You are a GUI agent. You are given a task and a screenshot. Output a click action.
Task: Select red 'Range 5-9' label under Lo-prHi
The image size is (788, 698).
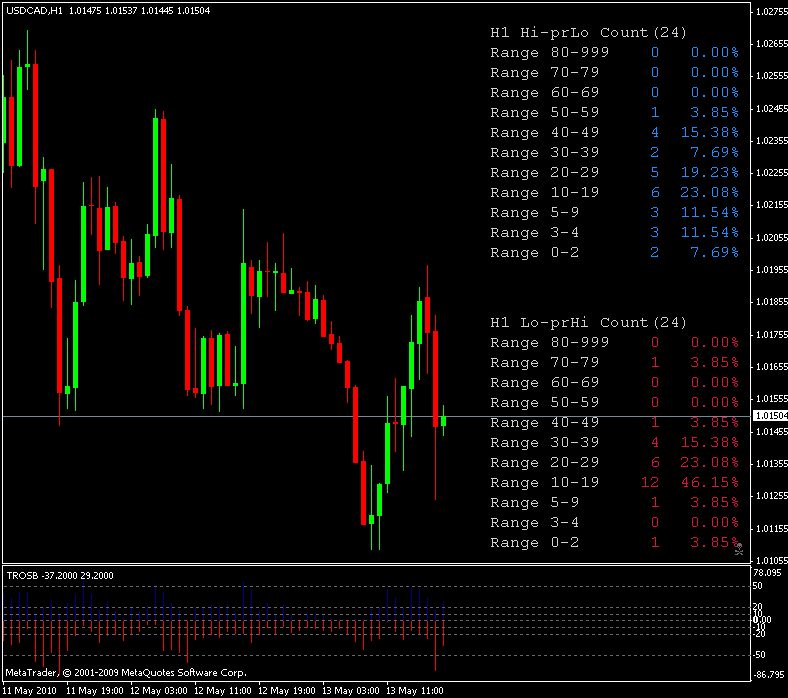(535, 503)
